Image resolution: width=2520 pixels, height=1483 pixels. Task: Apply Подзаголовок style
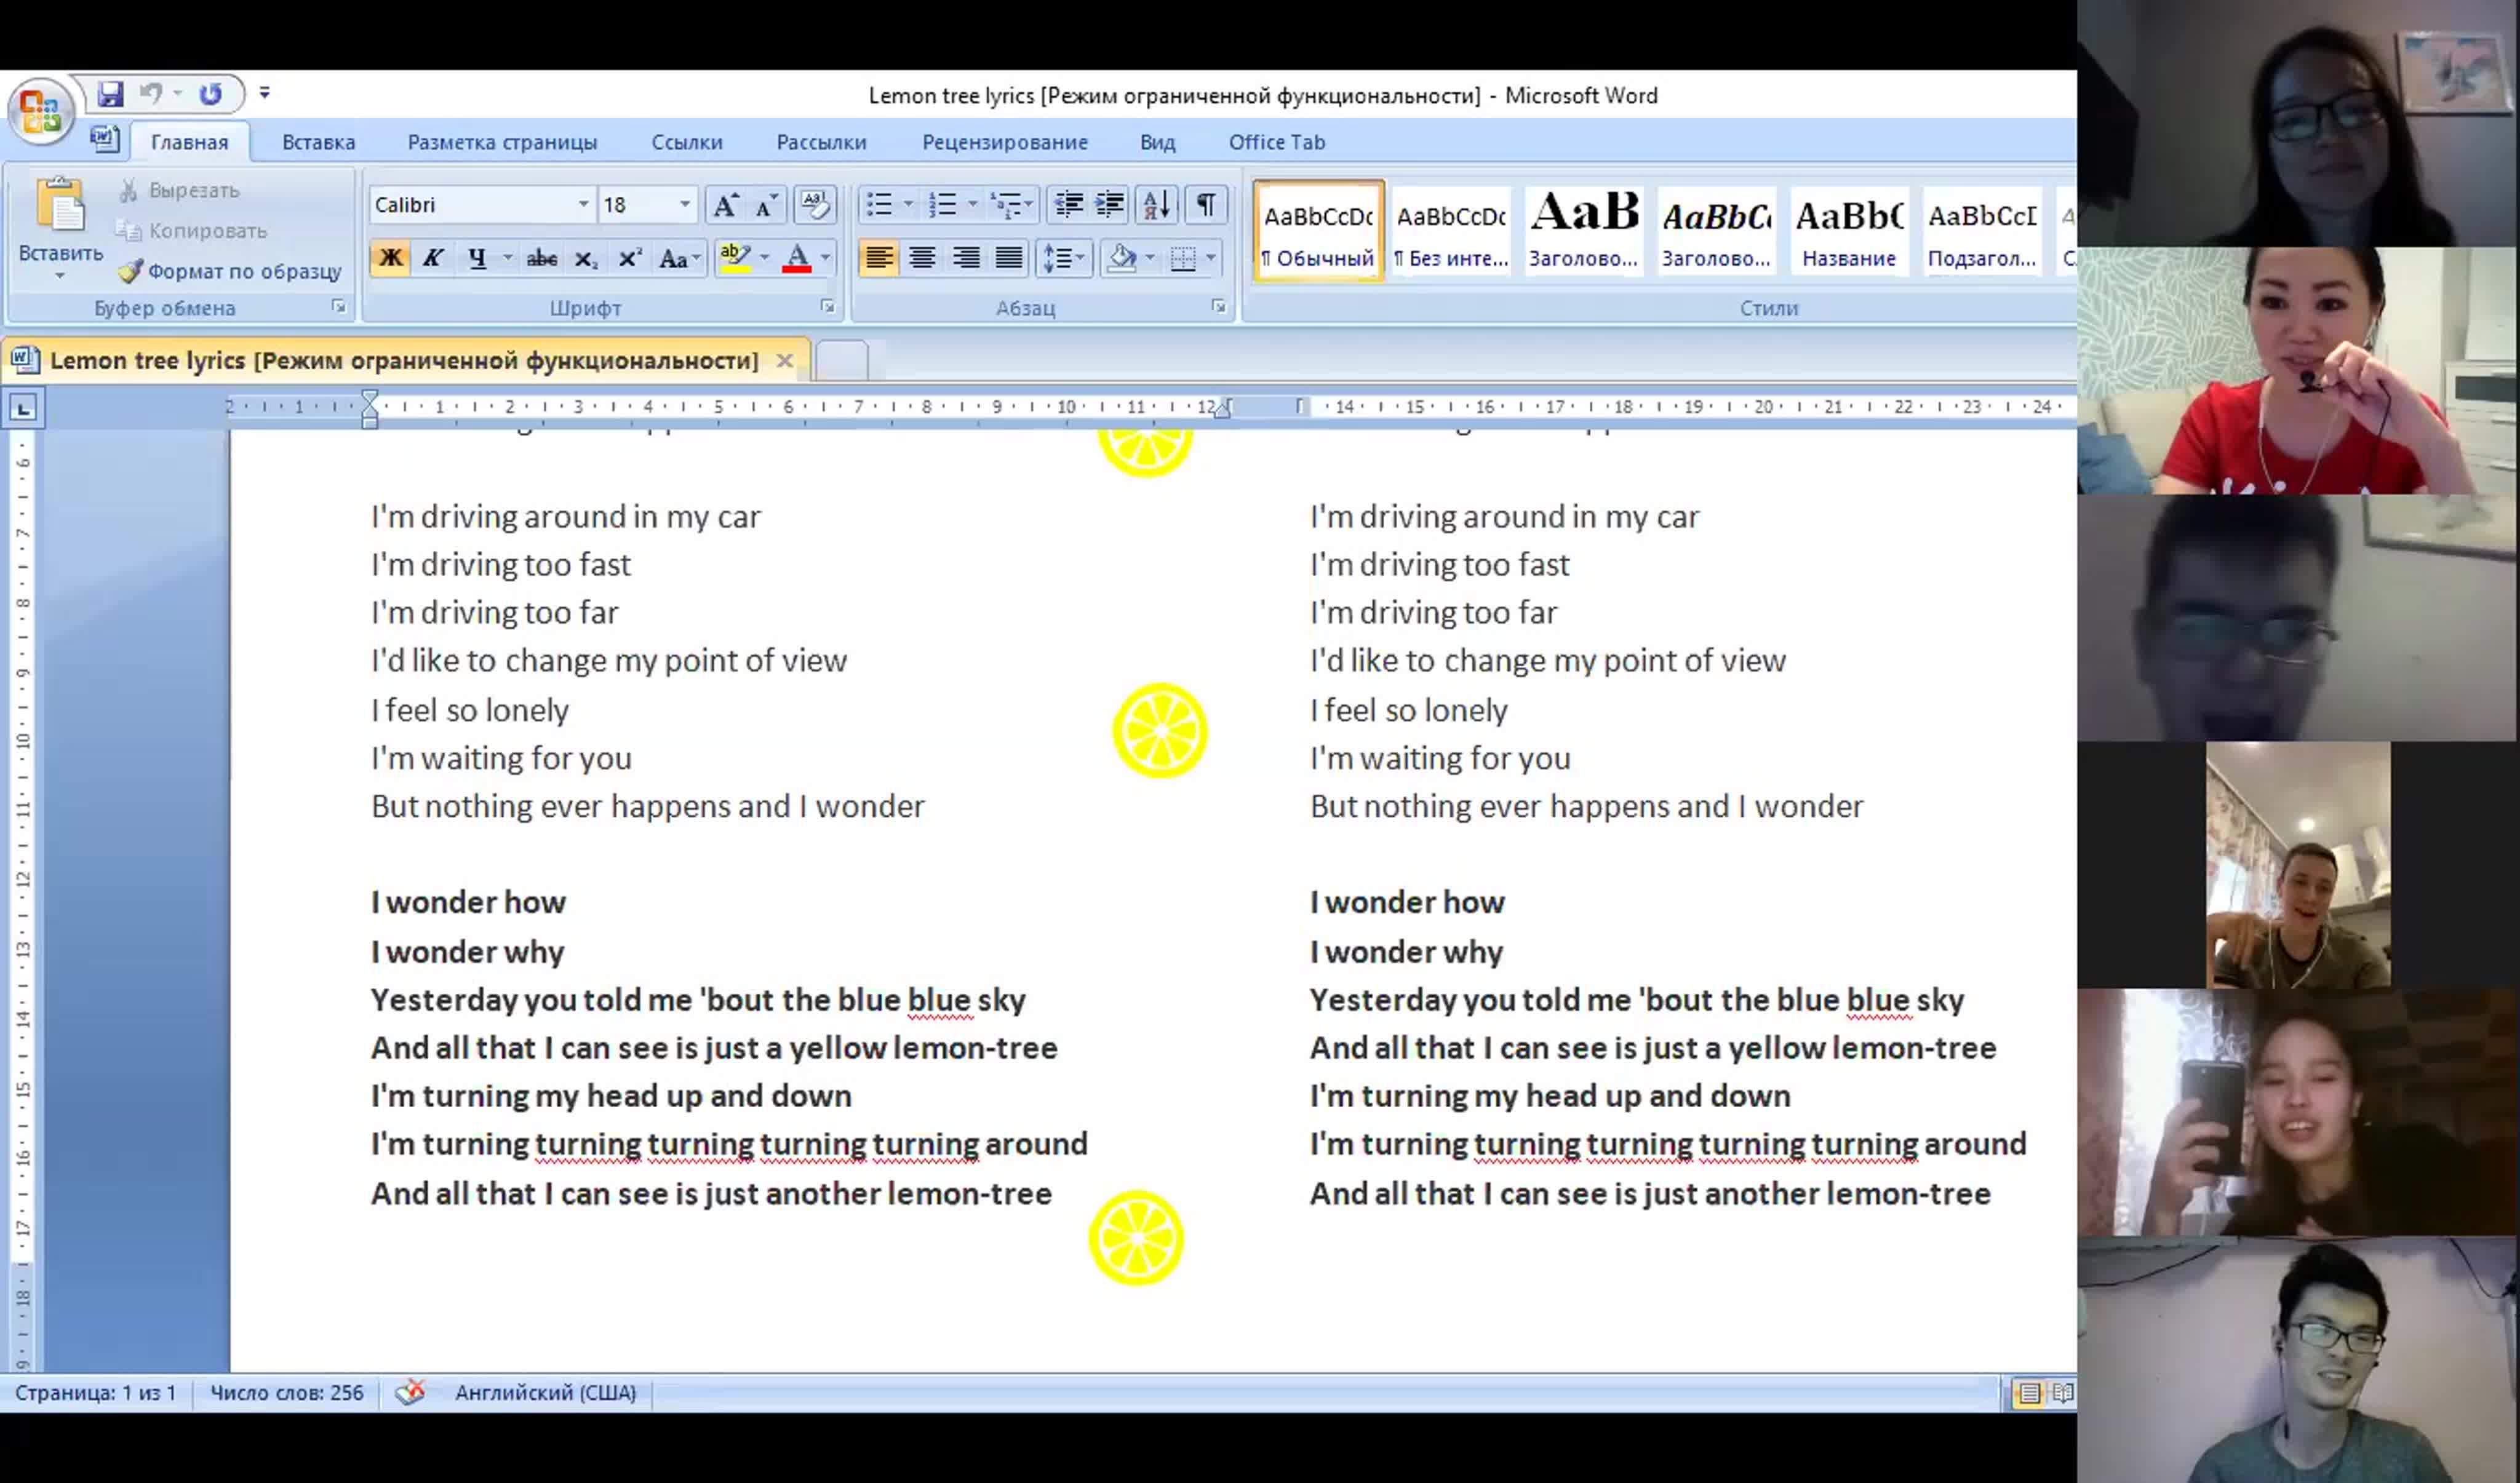pyautogui.click(x=1982, y=231)
